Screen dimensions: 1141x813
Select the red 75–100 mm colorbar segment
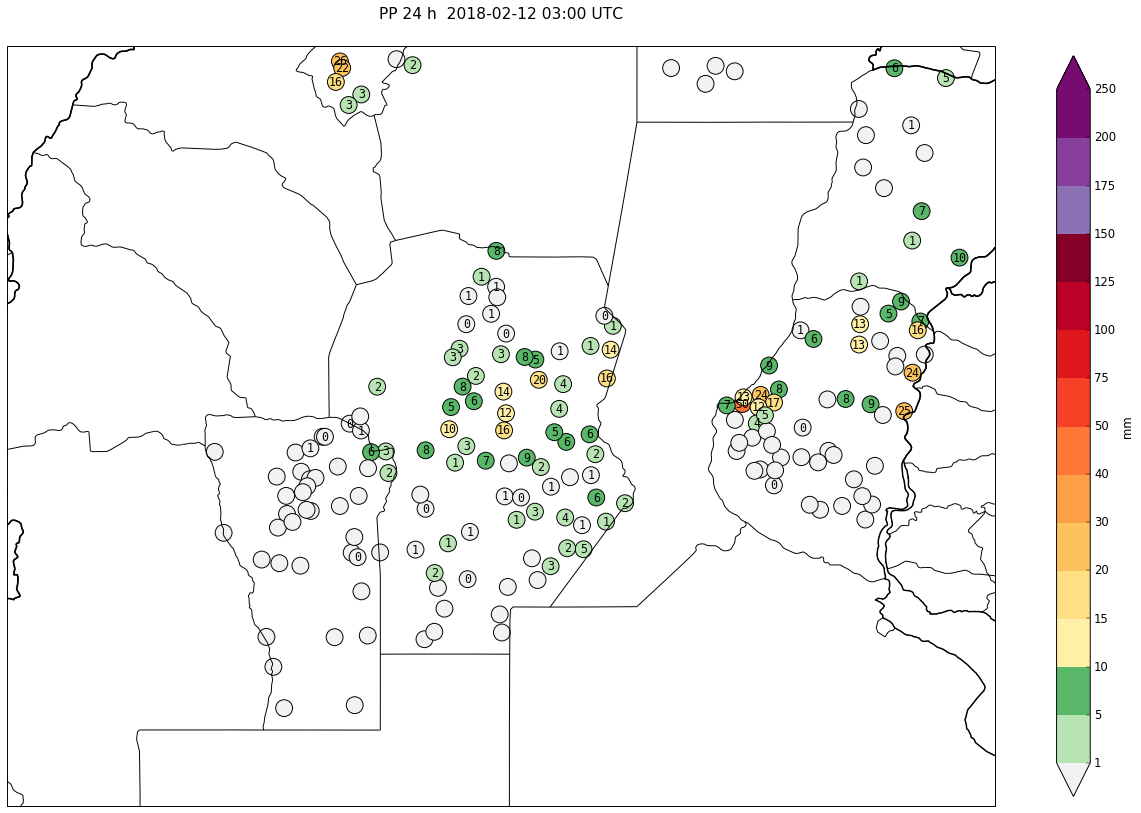click(x=1073, y=354)
